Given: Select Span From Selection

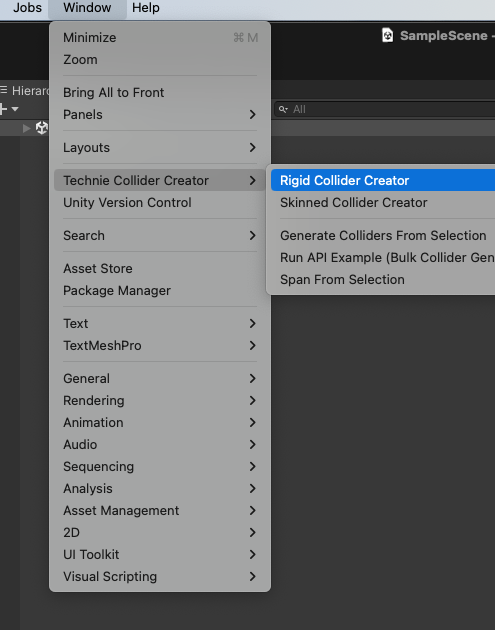Looking at the screenshot, I should click(383, 280).
